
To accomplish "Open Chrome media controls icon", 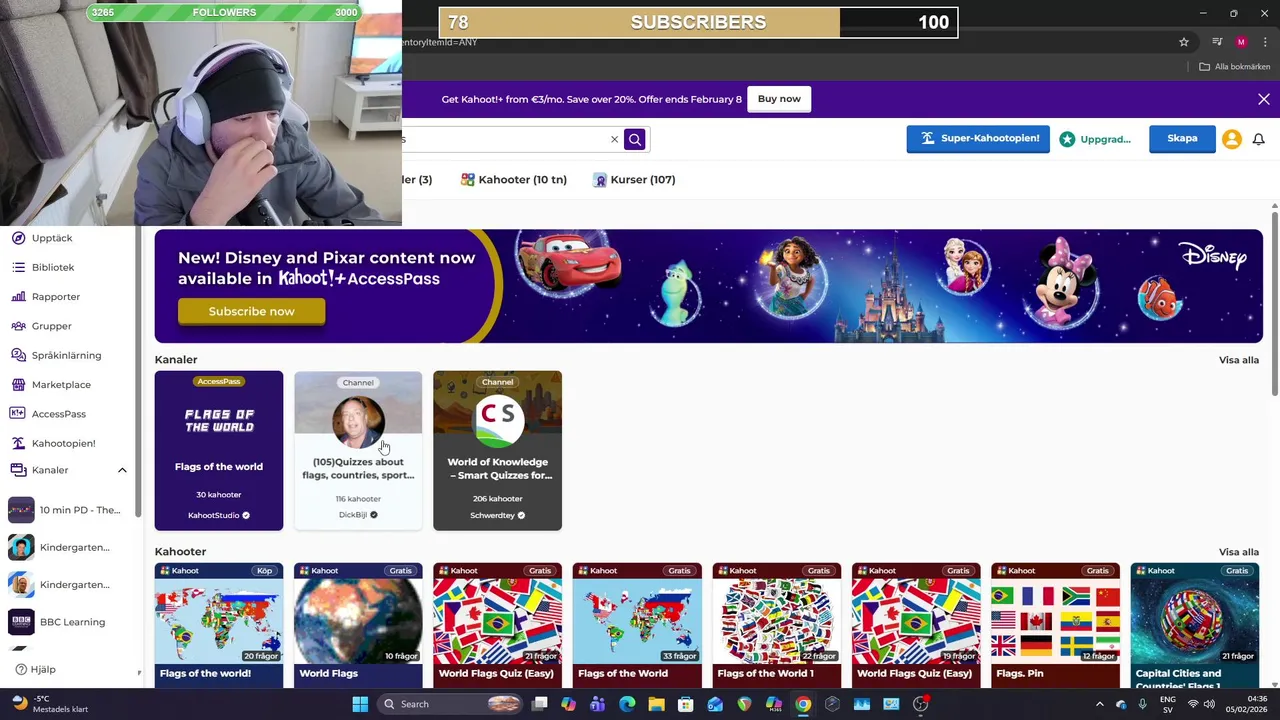I will click(x=1217, y=42).
